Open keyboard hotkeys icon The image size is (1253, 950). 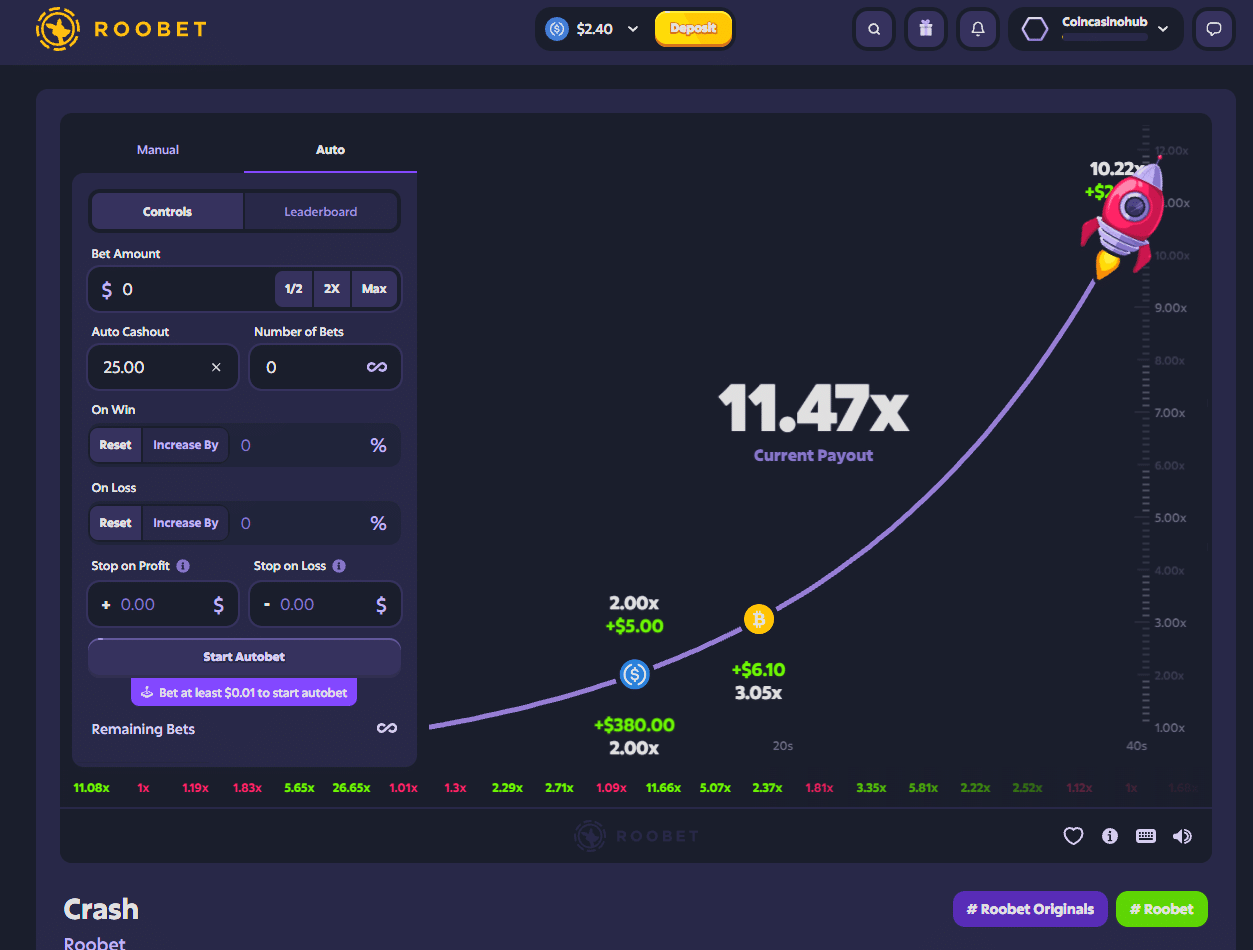[1146, 836]
